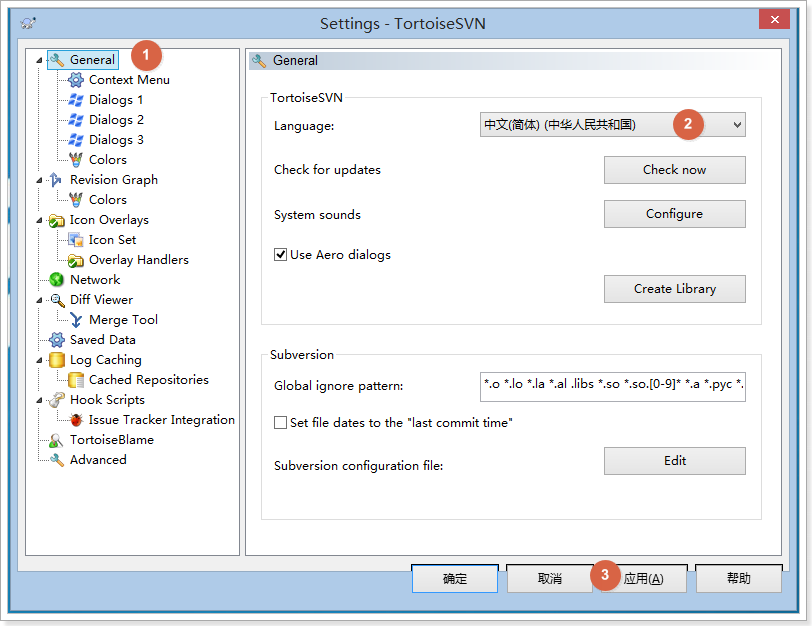
Task: Click the Overlay Handlers folder icon
Action: (76, 260)
